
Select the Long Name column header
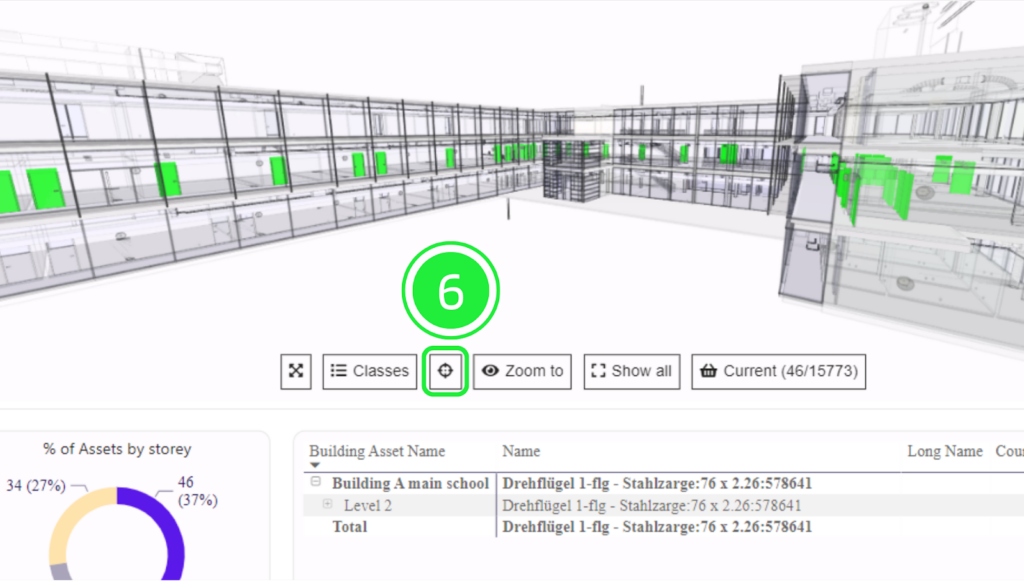tap(944, 451)
